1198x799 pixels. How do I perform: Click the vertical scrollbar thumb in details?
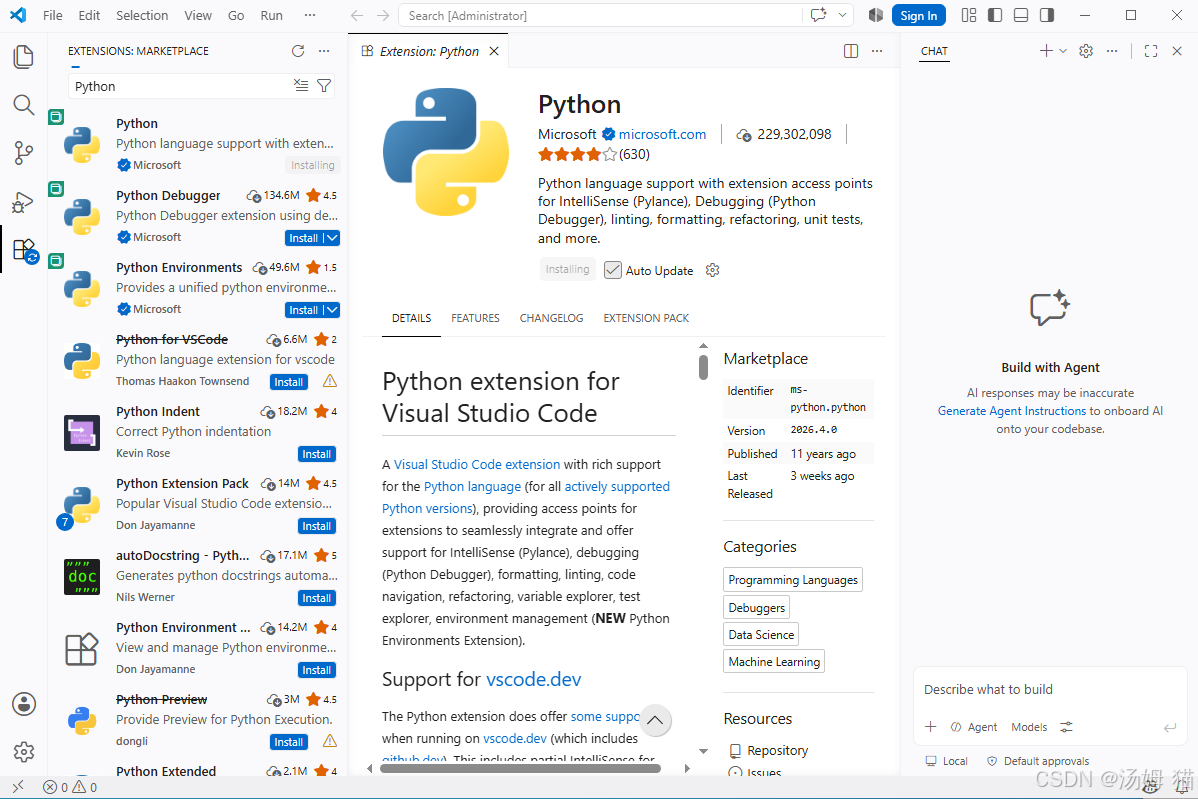[x=703, y=367]
